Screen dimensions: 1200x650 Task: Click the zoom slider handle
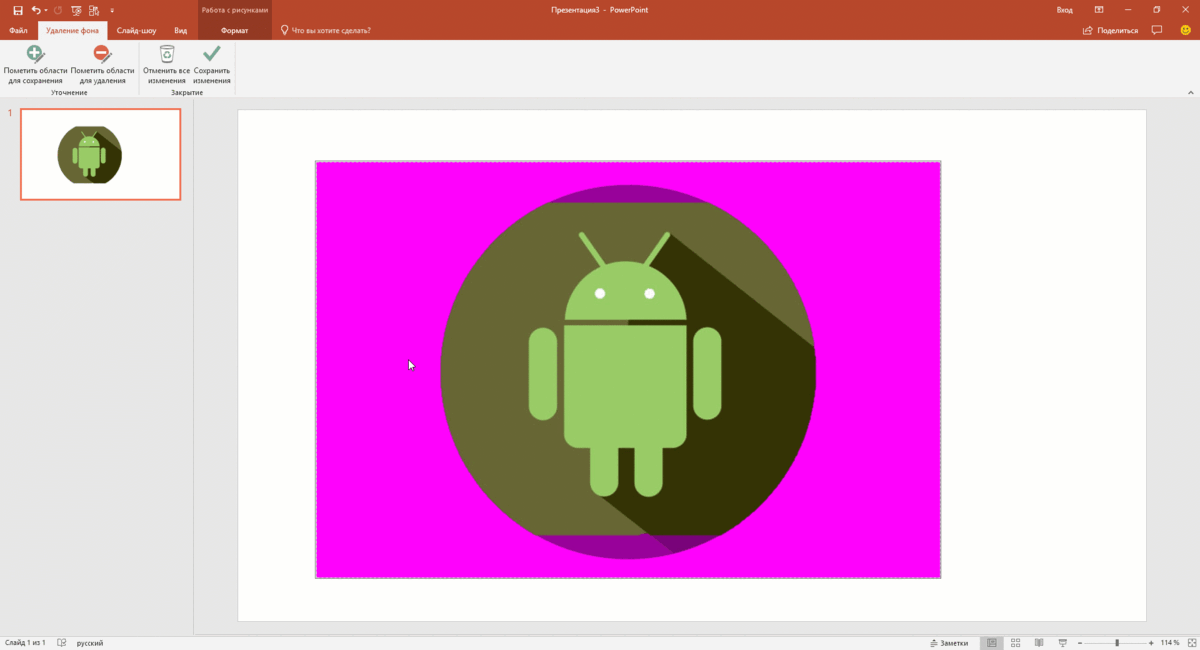1117,643
